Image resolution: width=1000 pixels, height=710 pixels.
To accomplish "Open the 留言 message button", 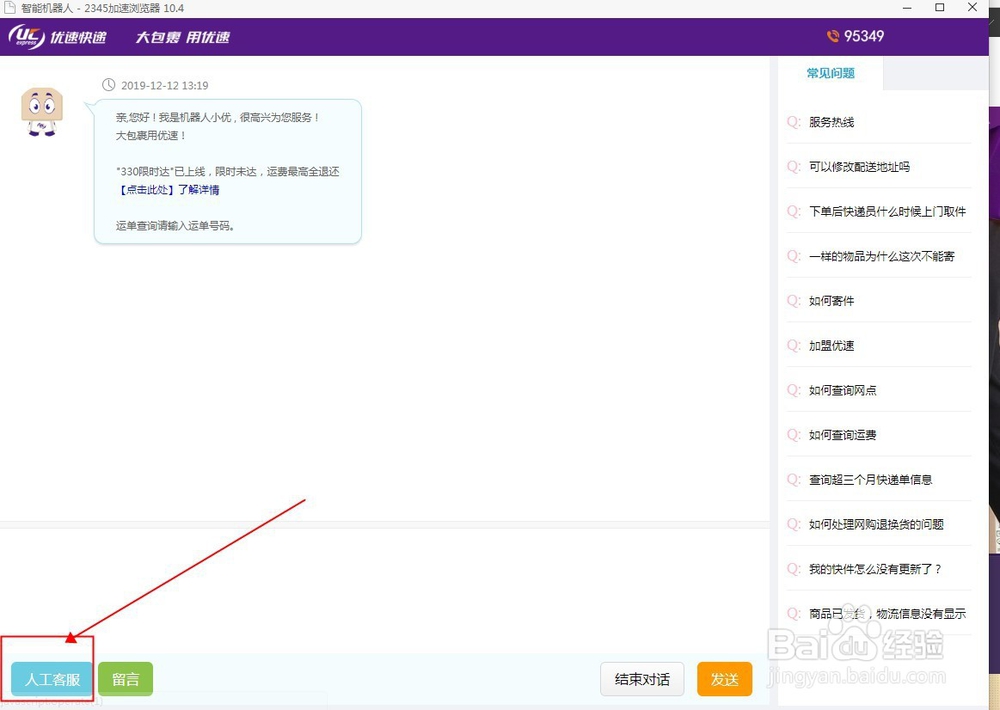I will tap(126, 679).
